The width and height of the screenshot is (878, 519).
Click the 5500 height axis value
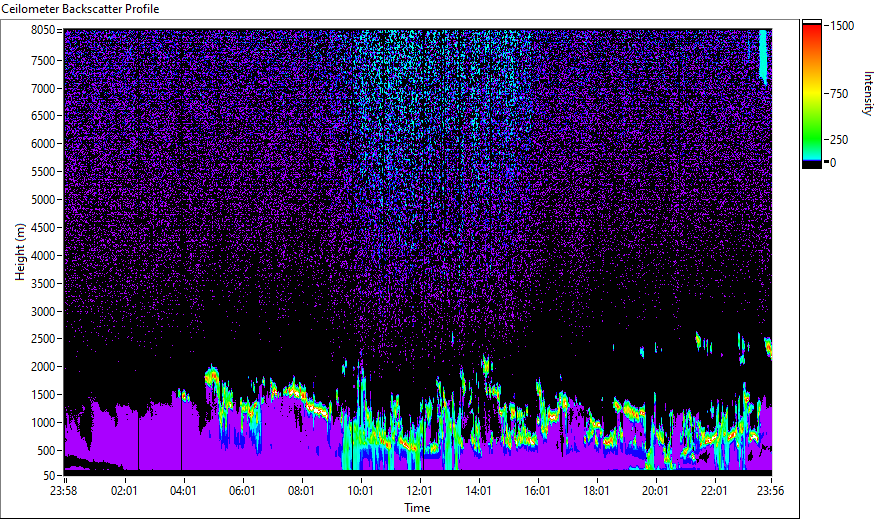43,172
